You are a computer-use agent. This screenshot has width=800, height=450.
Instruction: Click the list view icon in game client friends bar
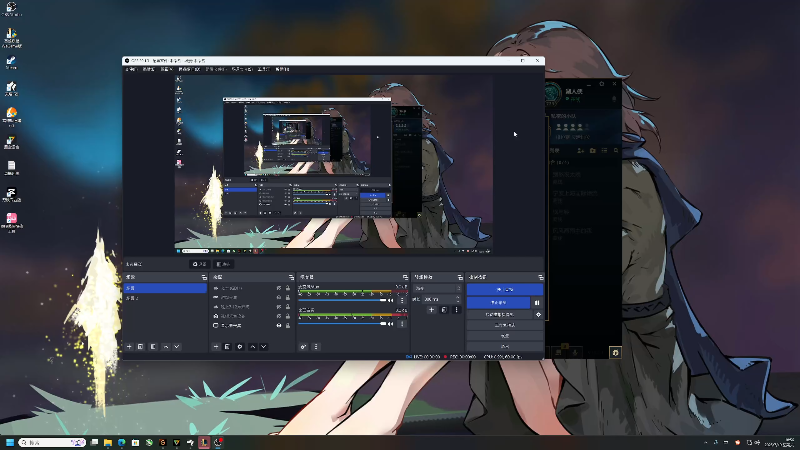click(604, 151)
